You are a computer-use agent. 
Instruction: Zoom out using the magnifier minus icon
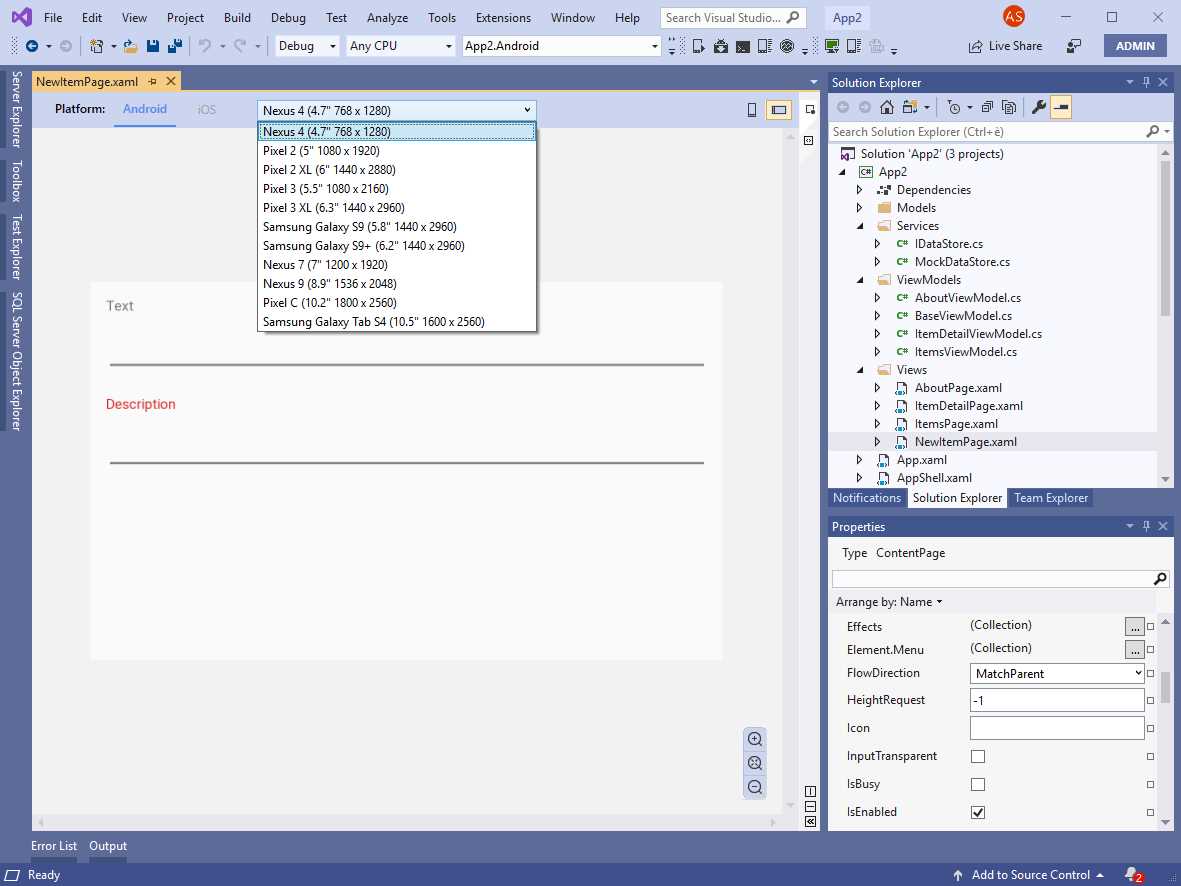pos(754,787)
